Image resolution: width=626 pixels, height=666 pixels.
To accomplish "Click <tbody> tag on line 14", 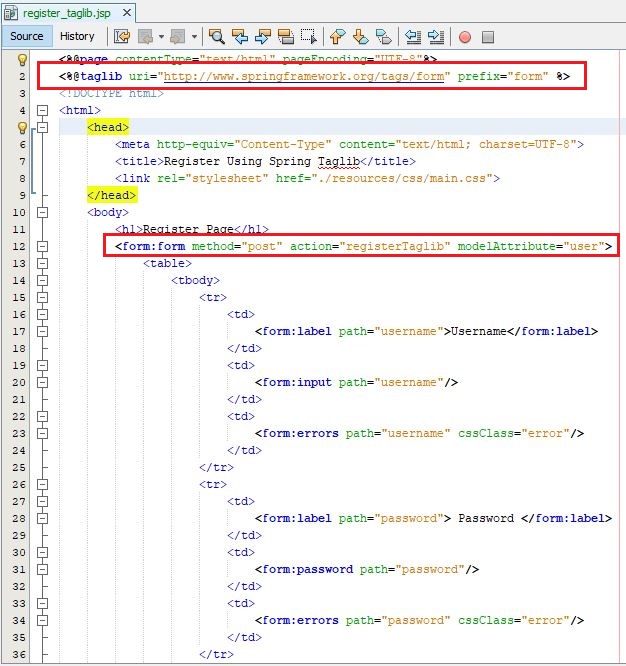I will (x=195, y=280).
